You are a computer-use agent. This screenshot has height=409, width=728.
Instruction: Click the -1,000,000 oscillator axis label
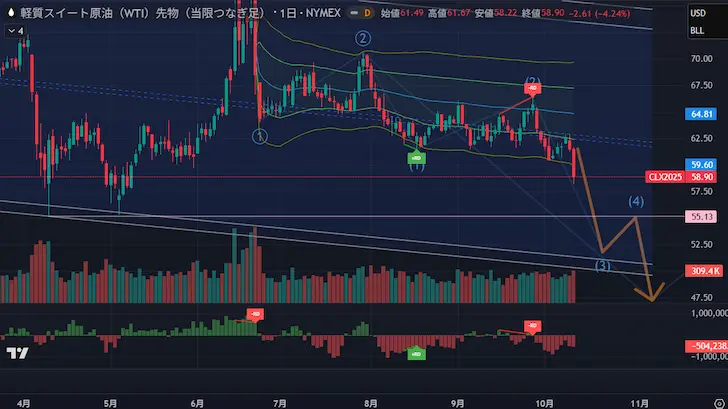(708, 357)
